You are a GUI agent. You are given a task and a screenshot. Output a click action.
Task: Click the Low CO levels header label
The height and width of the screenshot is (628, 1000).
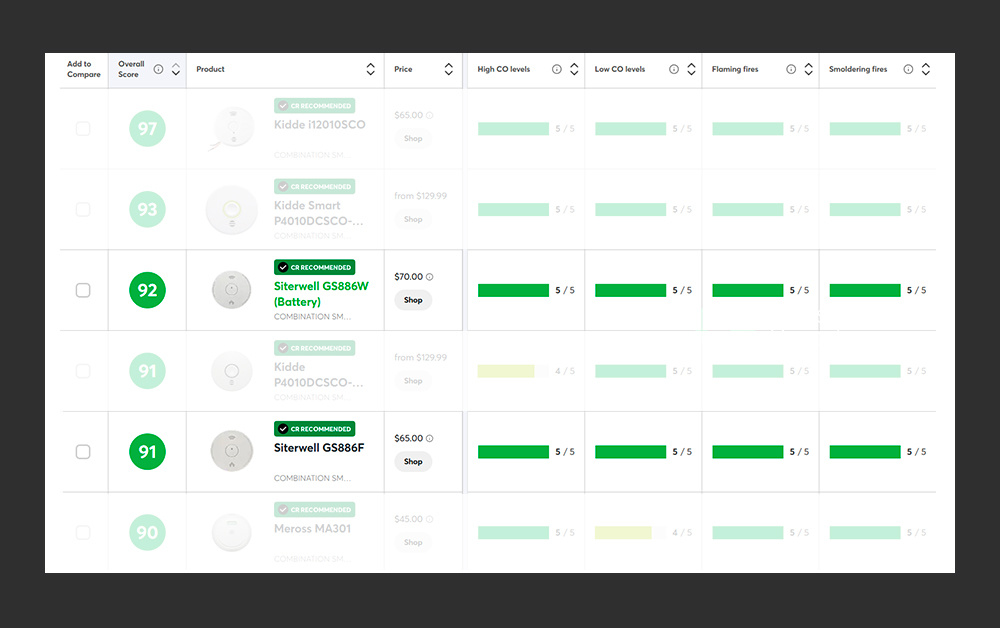pyautogui.click(x=620, y=69)
